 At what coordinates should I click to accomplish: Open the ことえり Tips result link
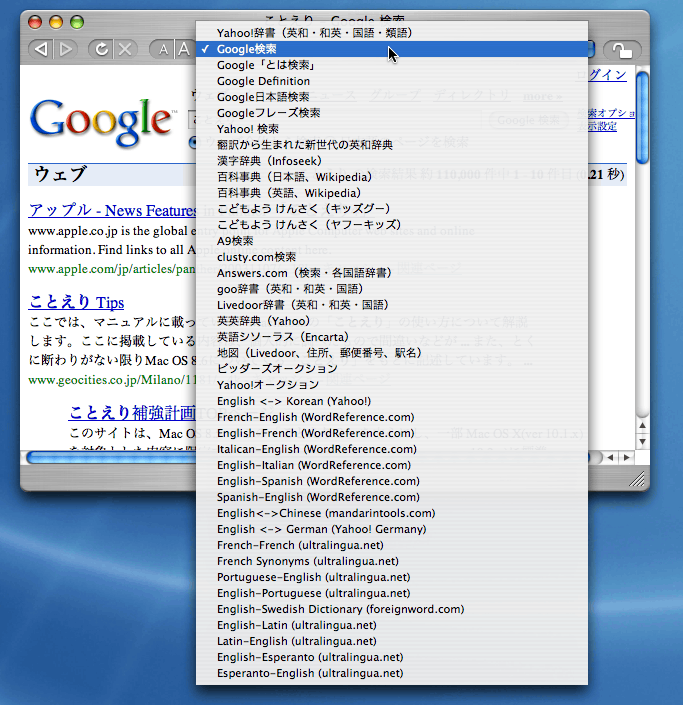[76, 302]
